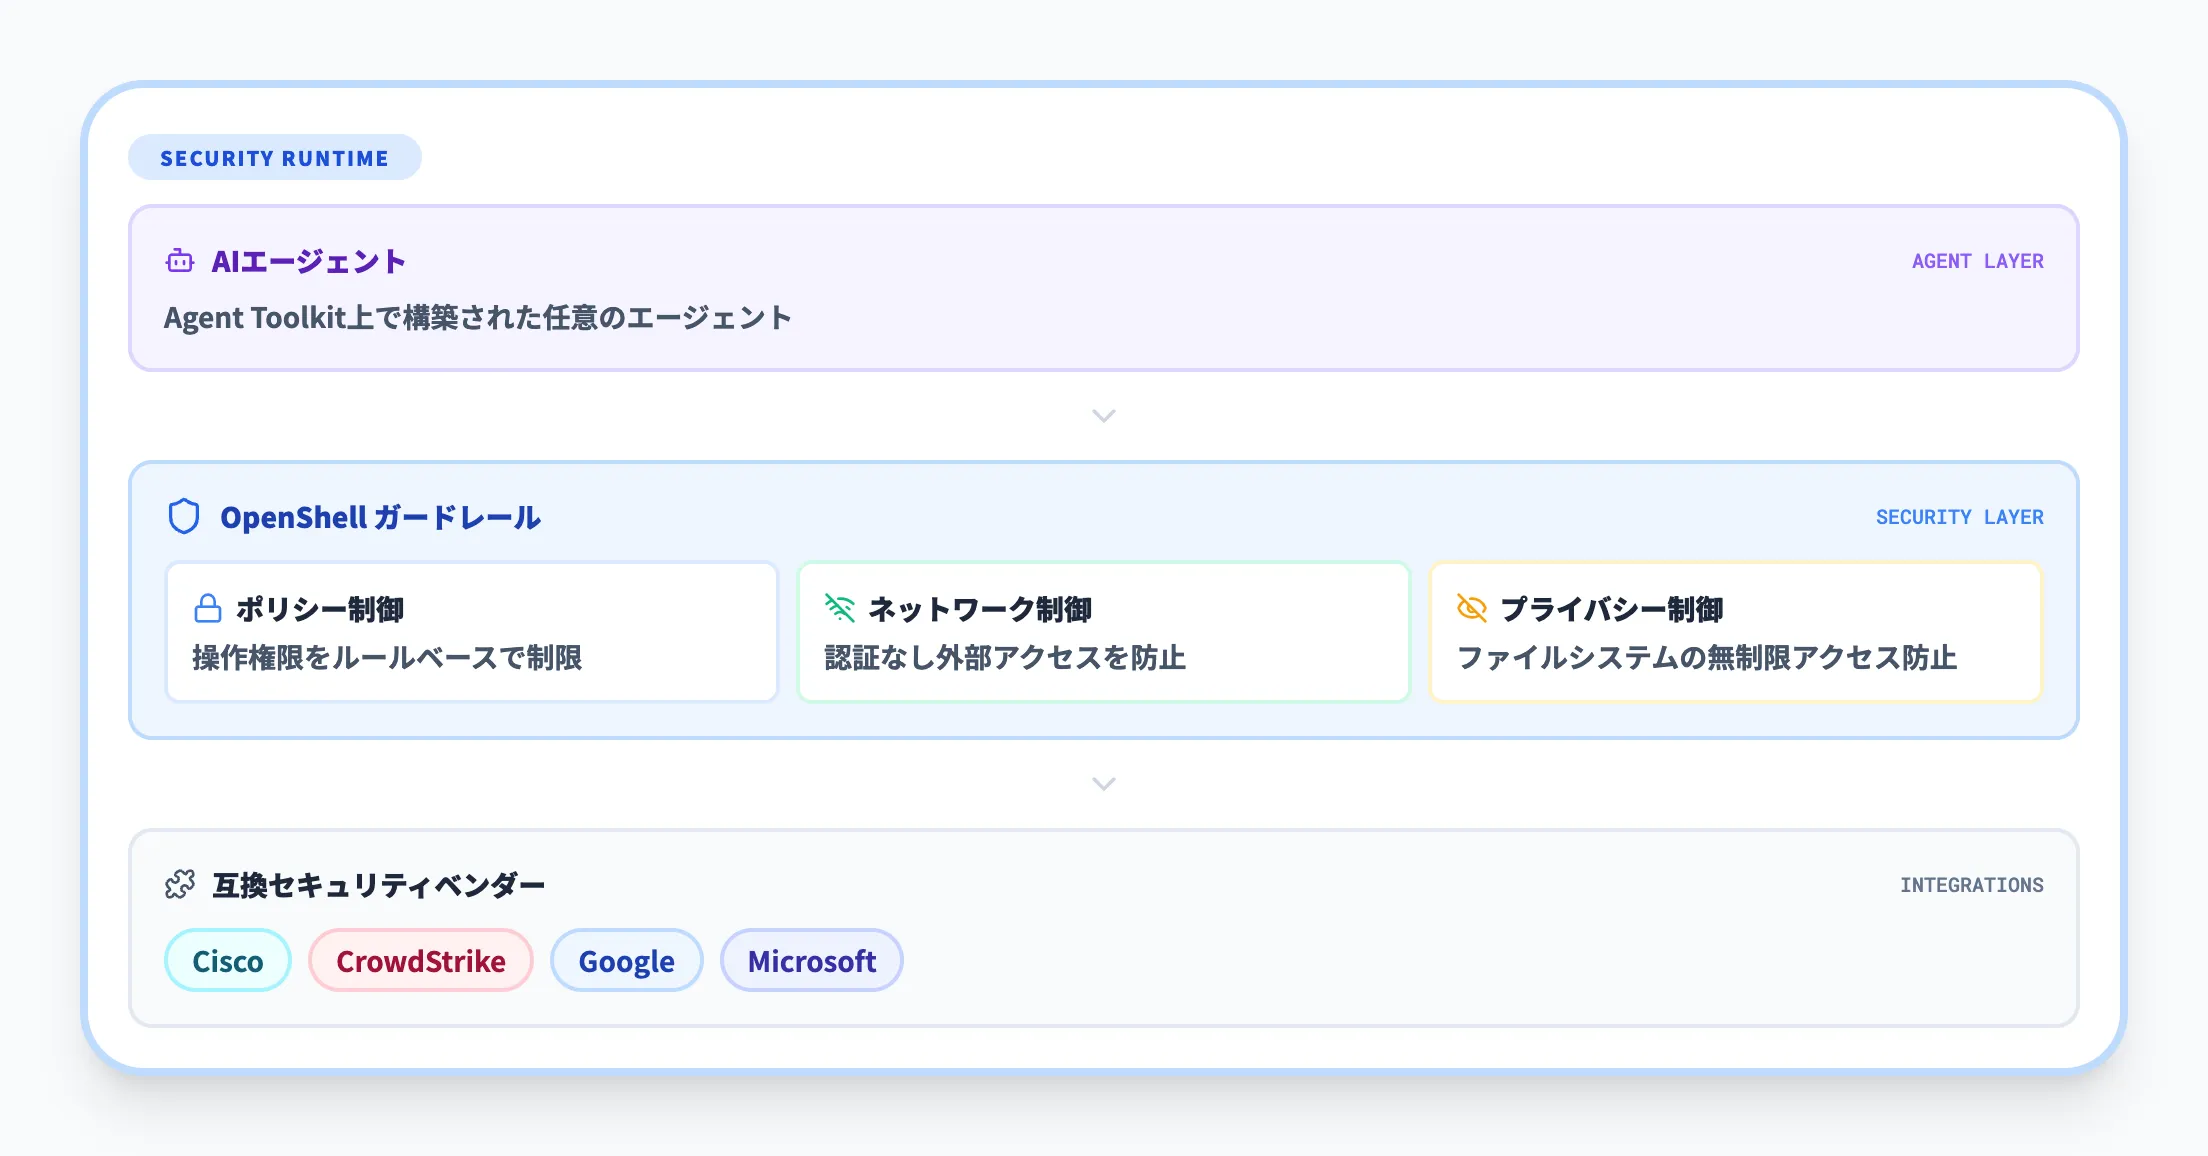Click the orange privacy icon in the yellow card
Viewport: 2208px width, 1156px height.
pos(1470,606)
